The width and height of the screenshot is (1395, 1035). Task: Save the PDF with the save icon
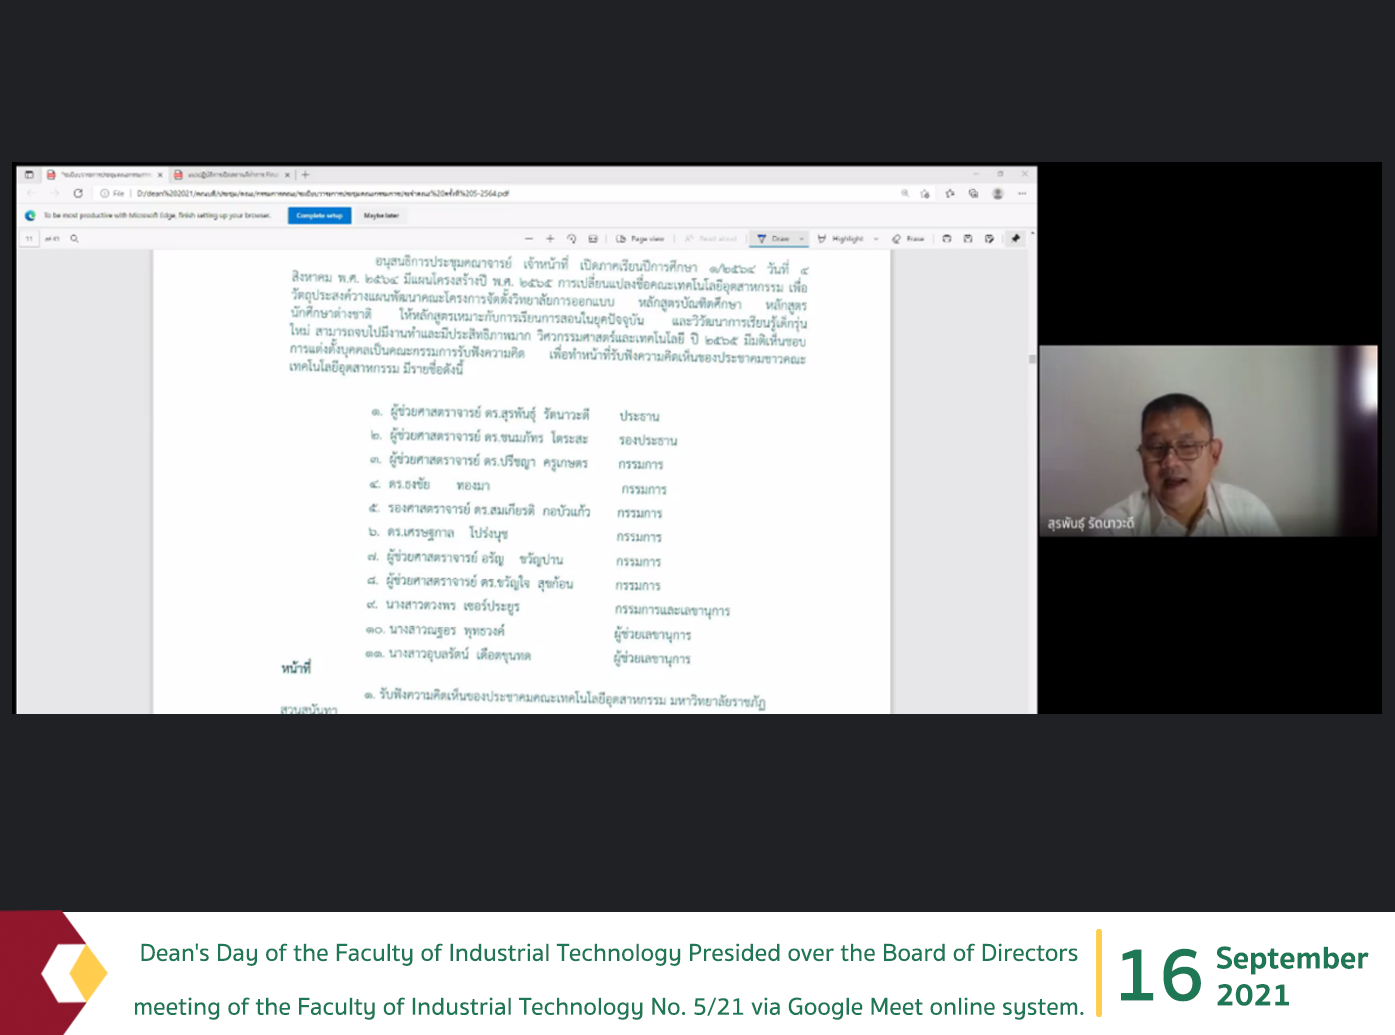968,239
